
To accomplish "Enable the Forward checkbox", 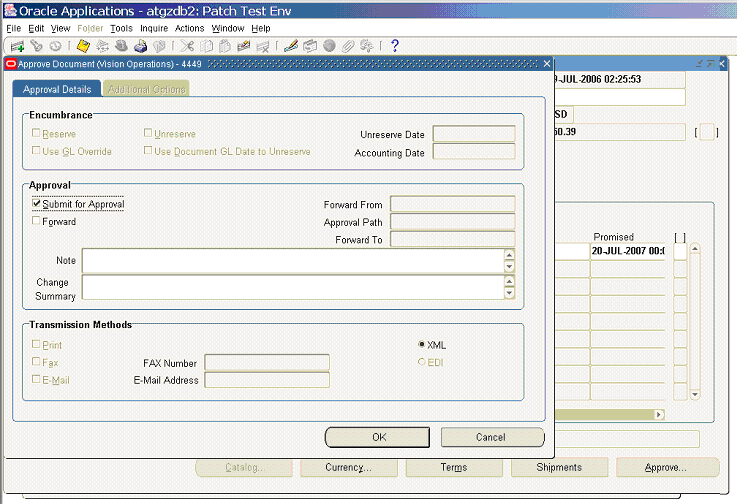I will coord(36,220).
